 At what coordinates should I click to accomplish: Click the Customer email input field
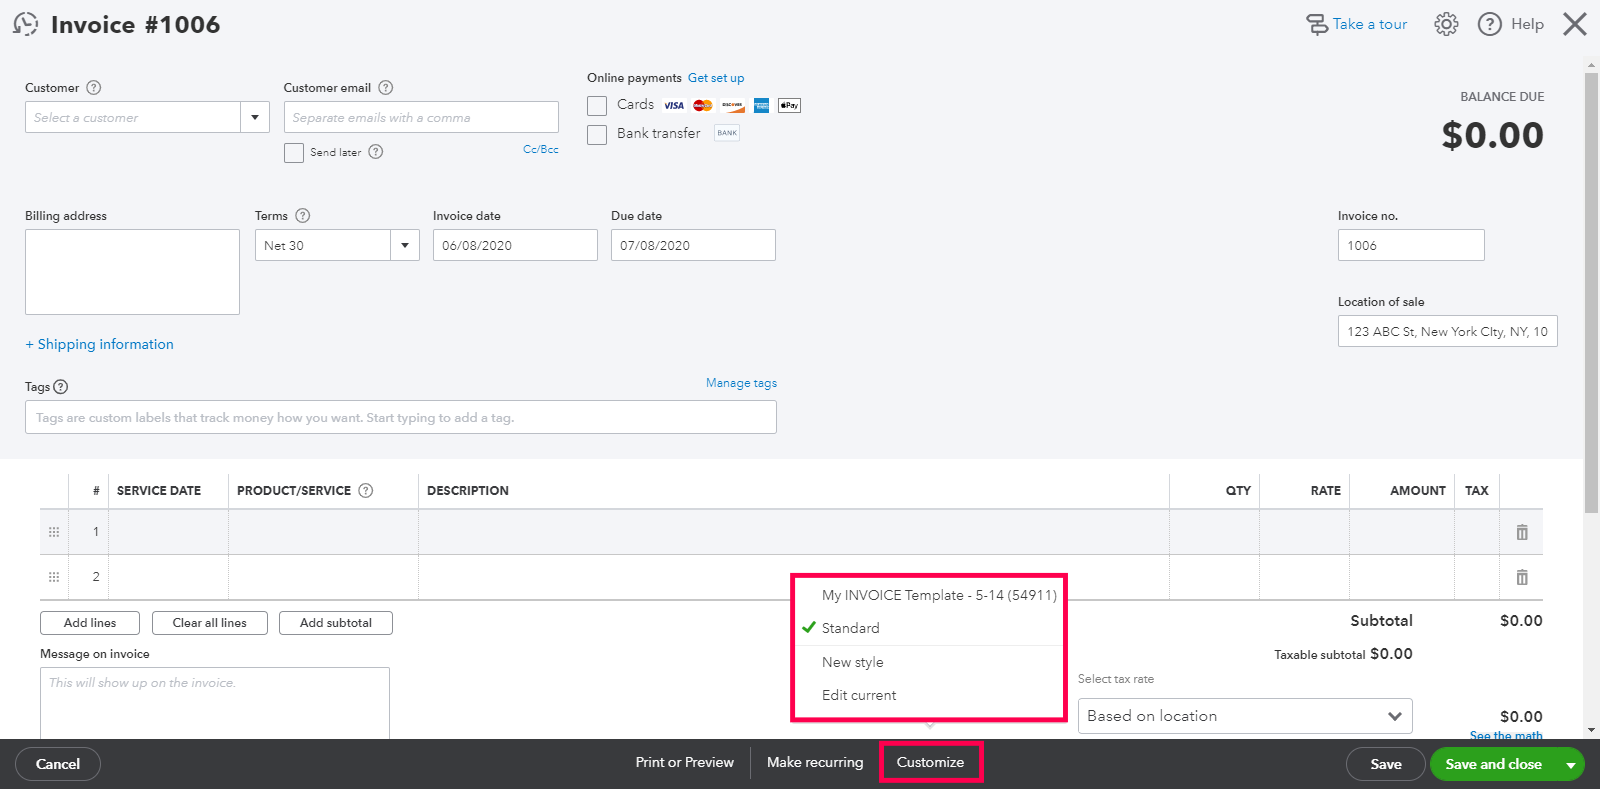[x=421, y=117]
